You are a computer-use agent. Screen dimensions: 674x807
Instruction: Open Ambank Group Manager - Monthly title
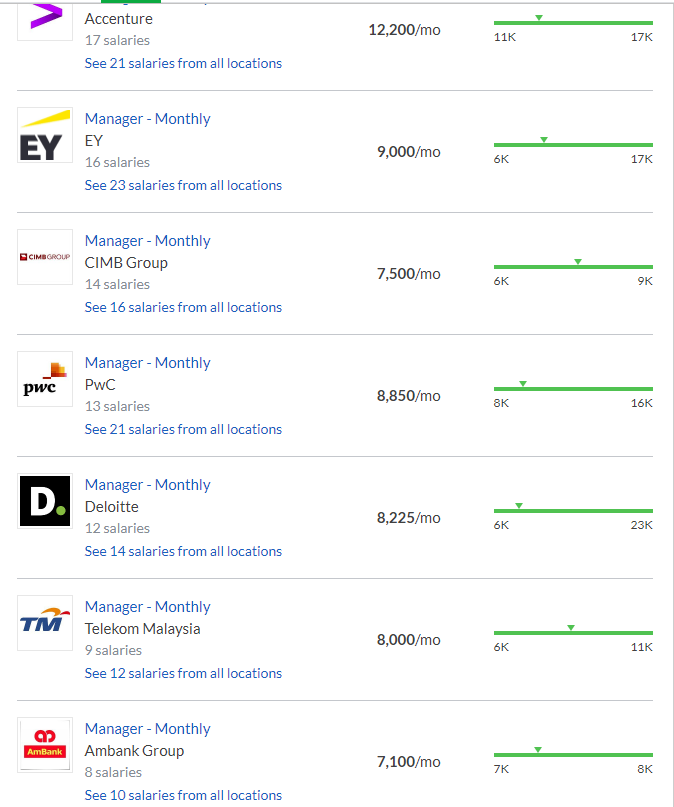pyautogui.click(x=148, y=729)
